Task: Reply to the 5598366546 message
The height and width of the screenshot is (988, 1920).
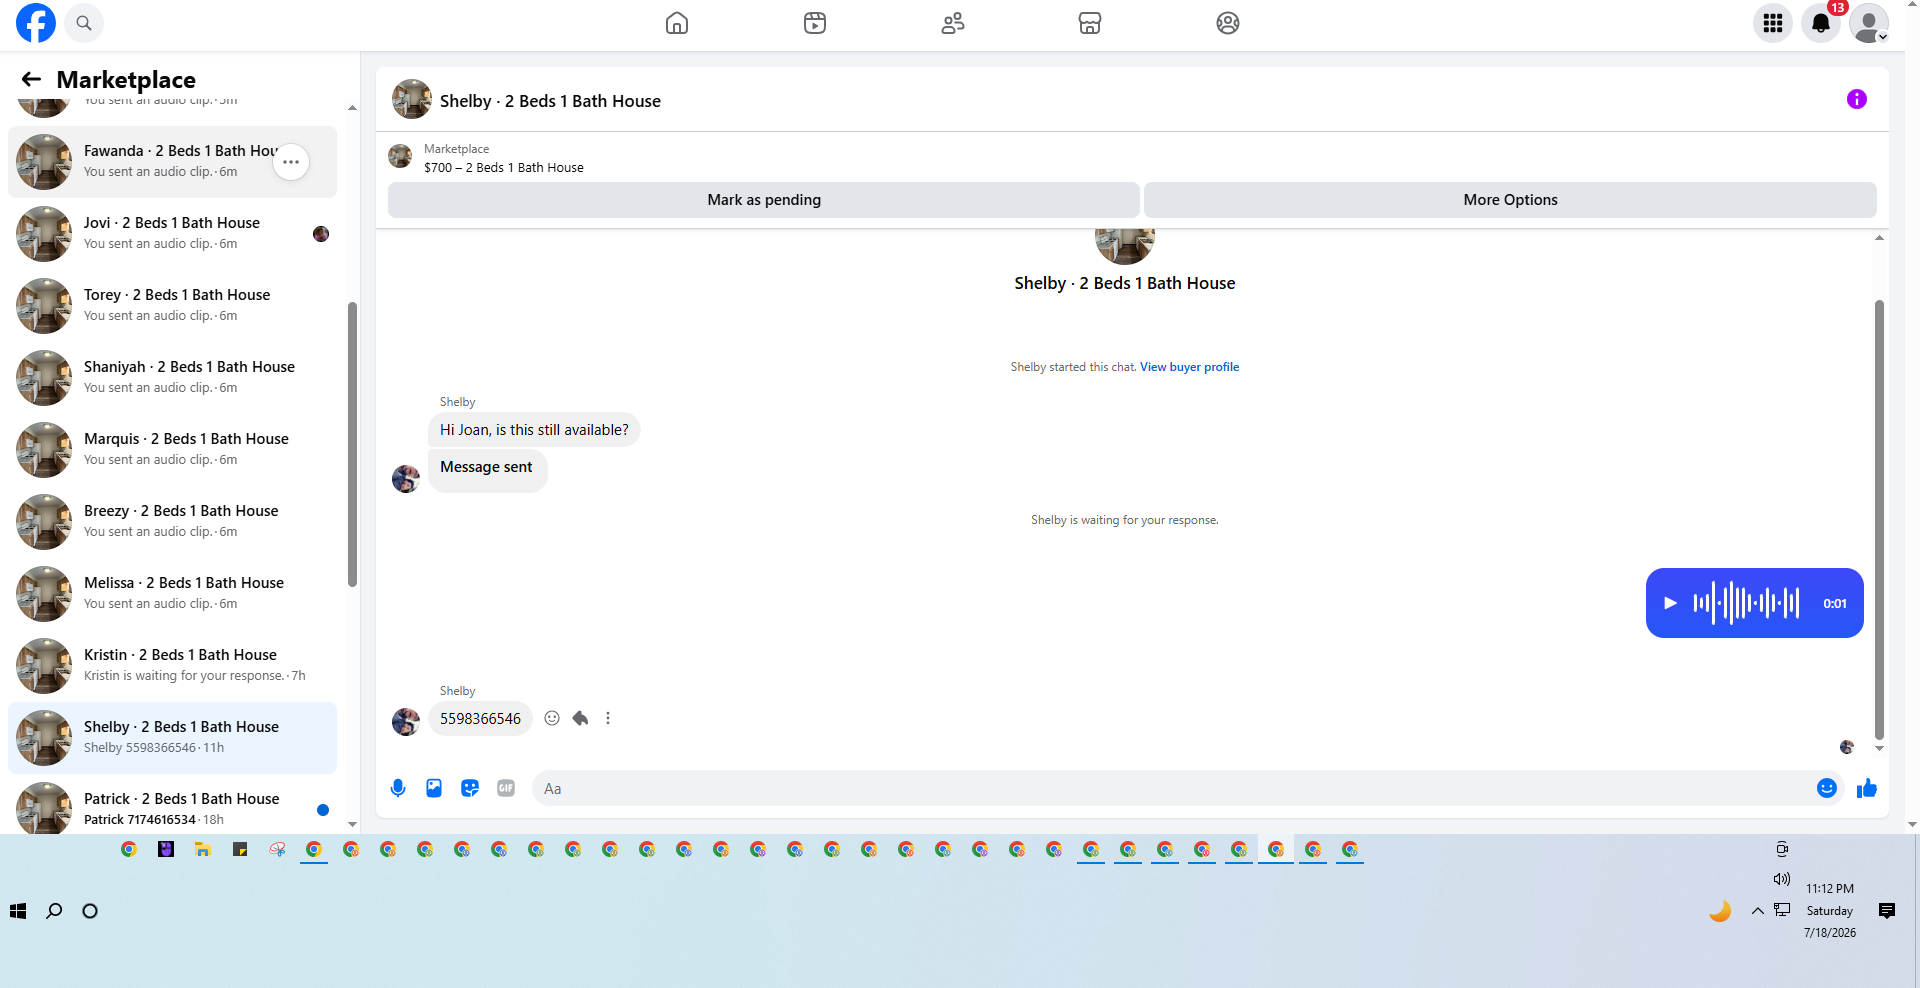Action: click(x=580, y=718)
